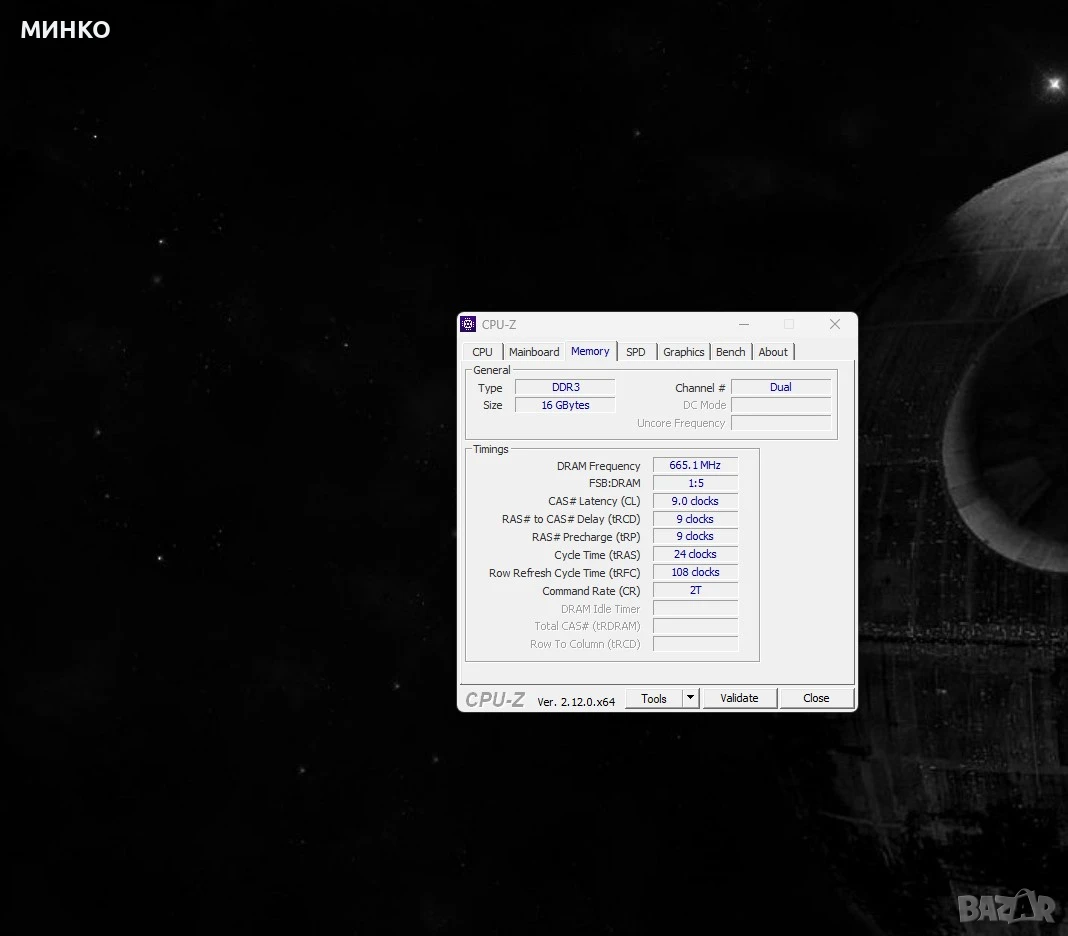
Task: Click the Ver. 2.12.0.x64 version text
Action: pyautogui.click(x=576, y=702)
